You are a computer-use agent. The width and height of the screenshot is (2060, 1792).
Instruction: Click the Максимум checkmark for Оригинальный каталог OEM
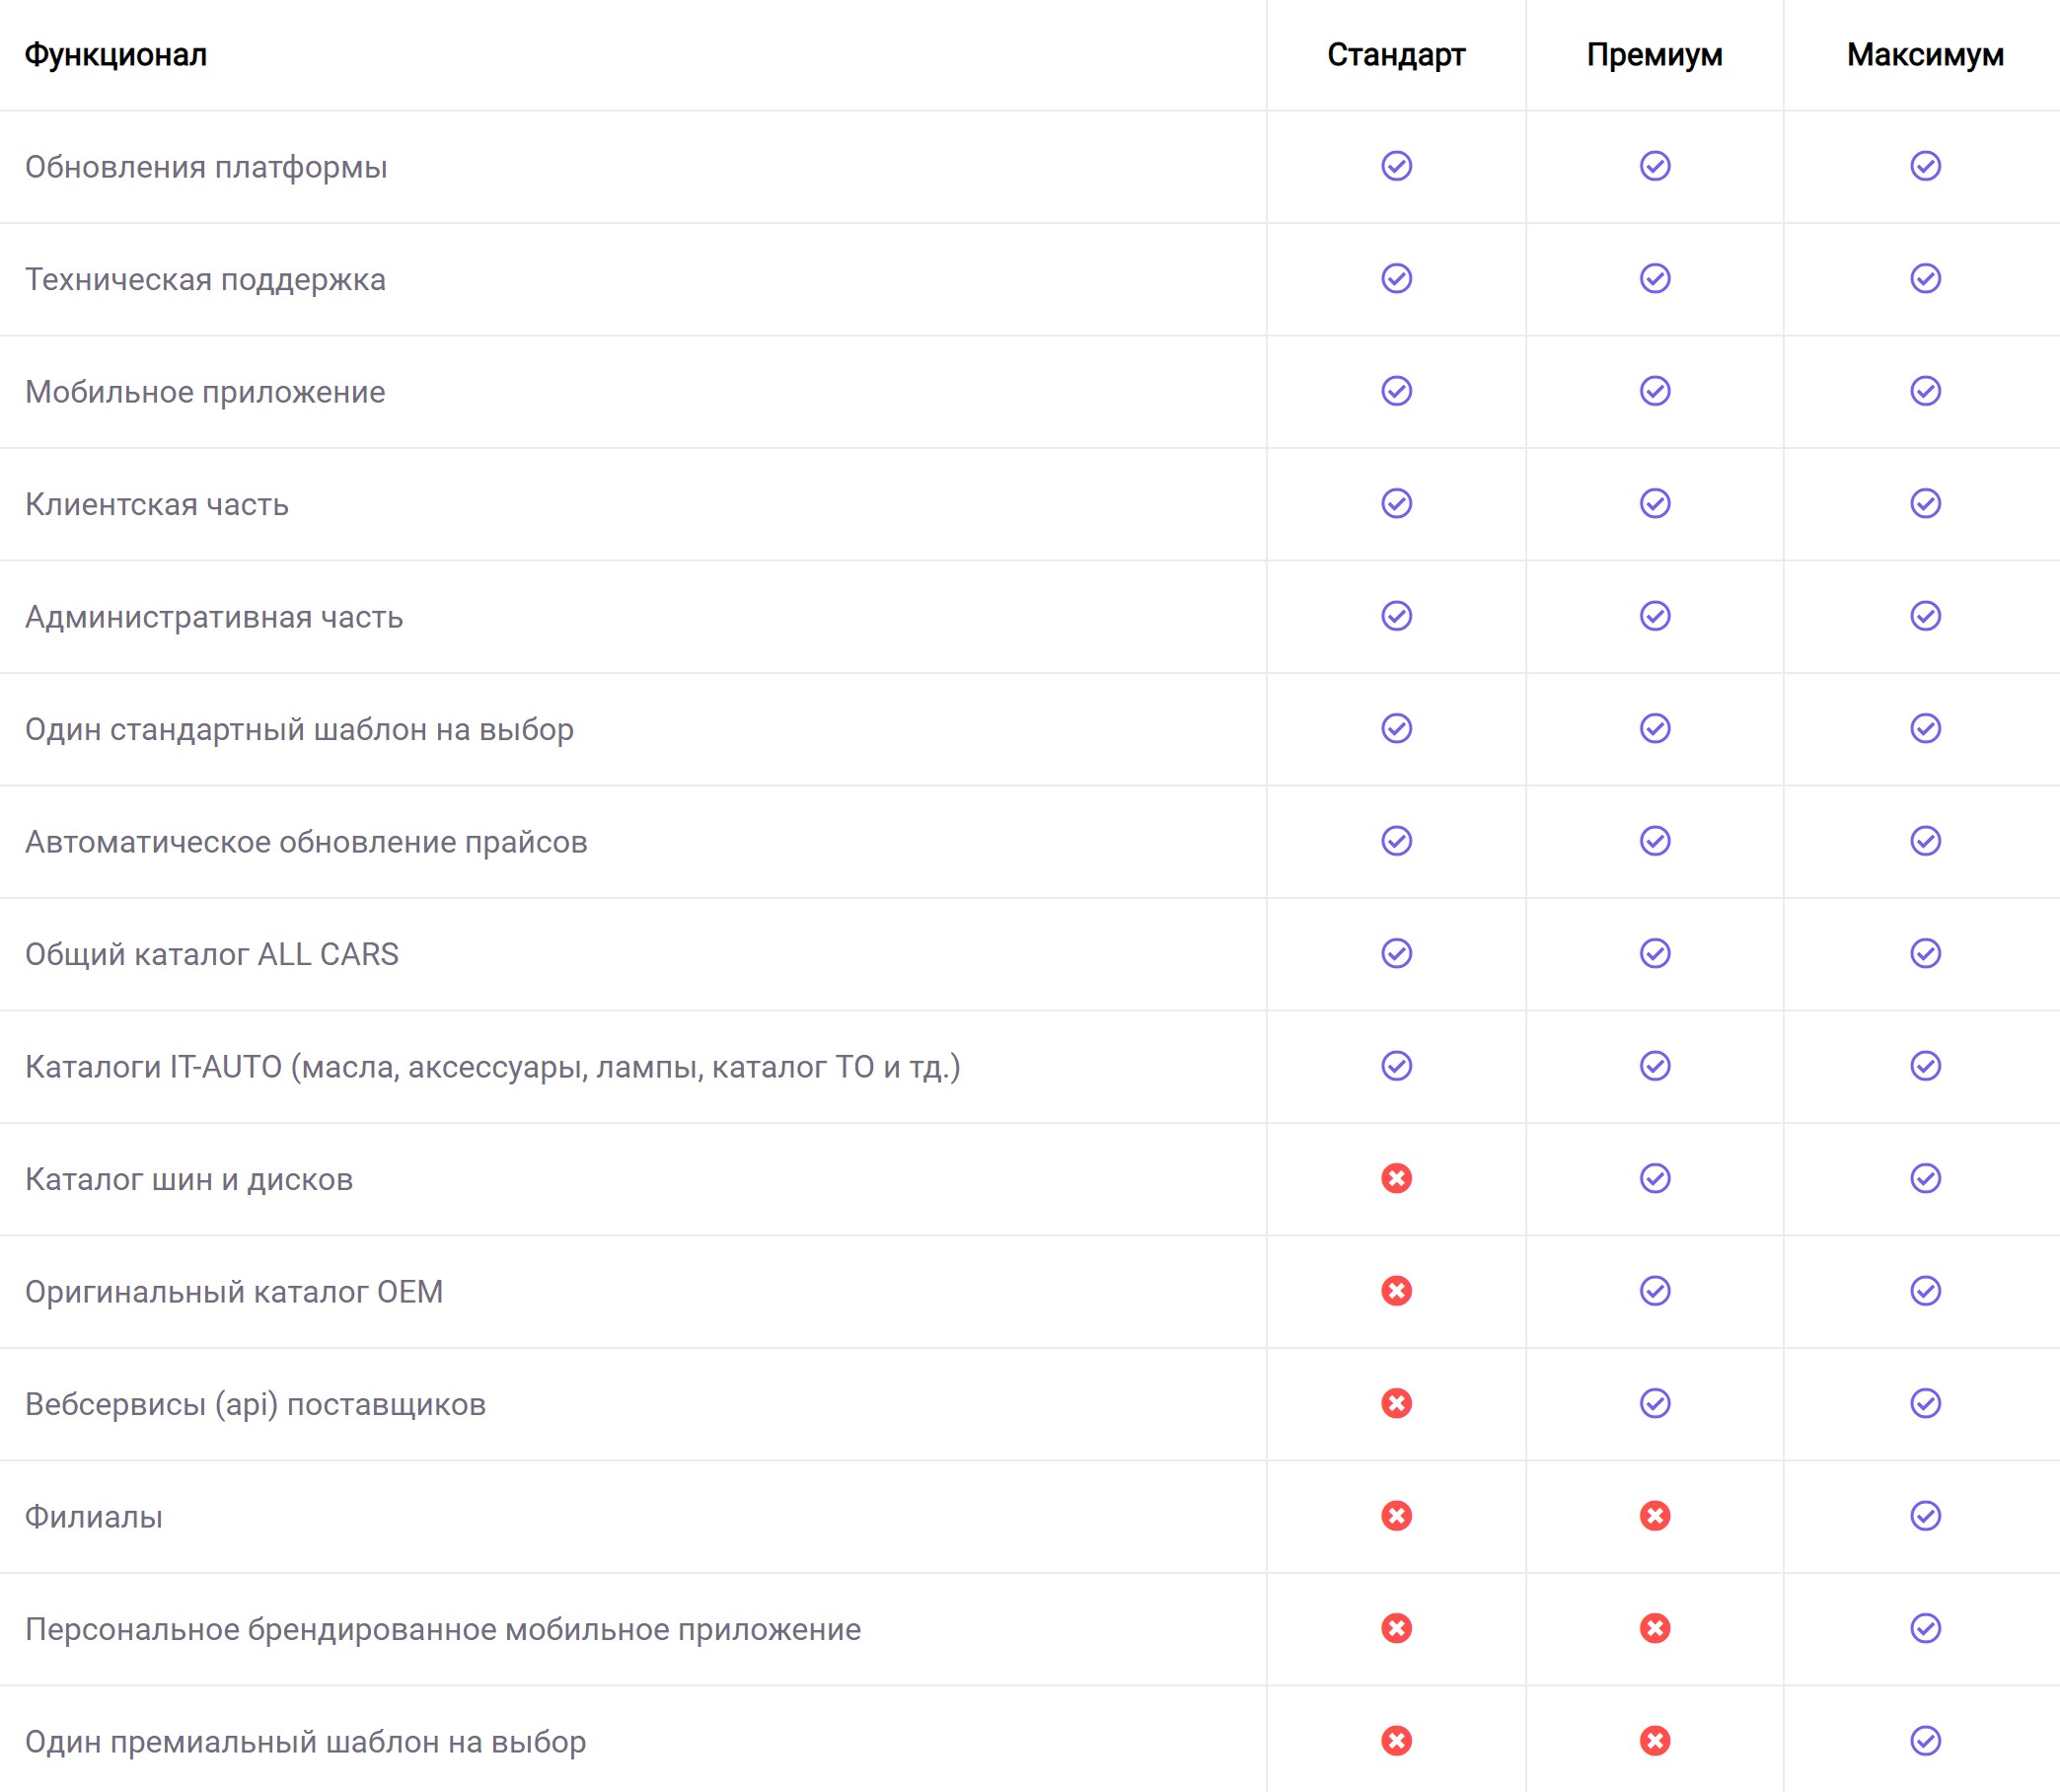point(1925,1291)
